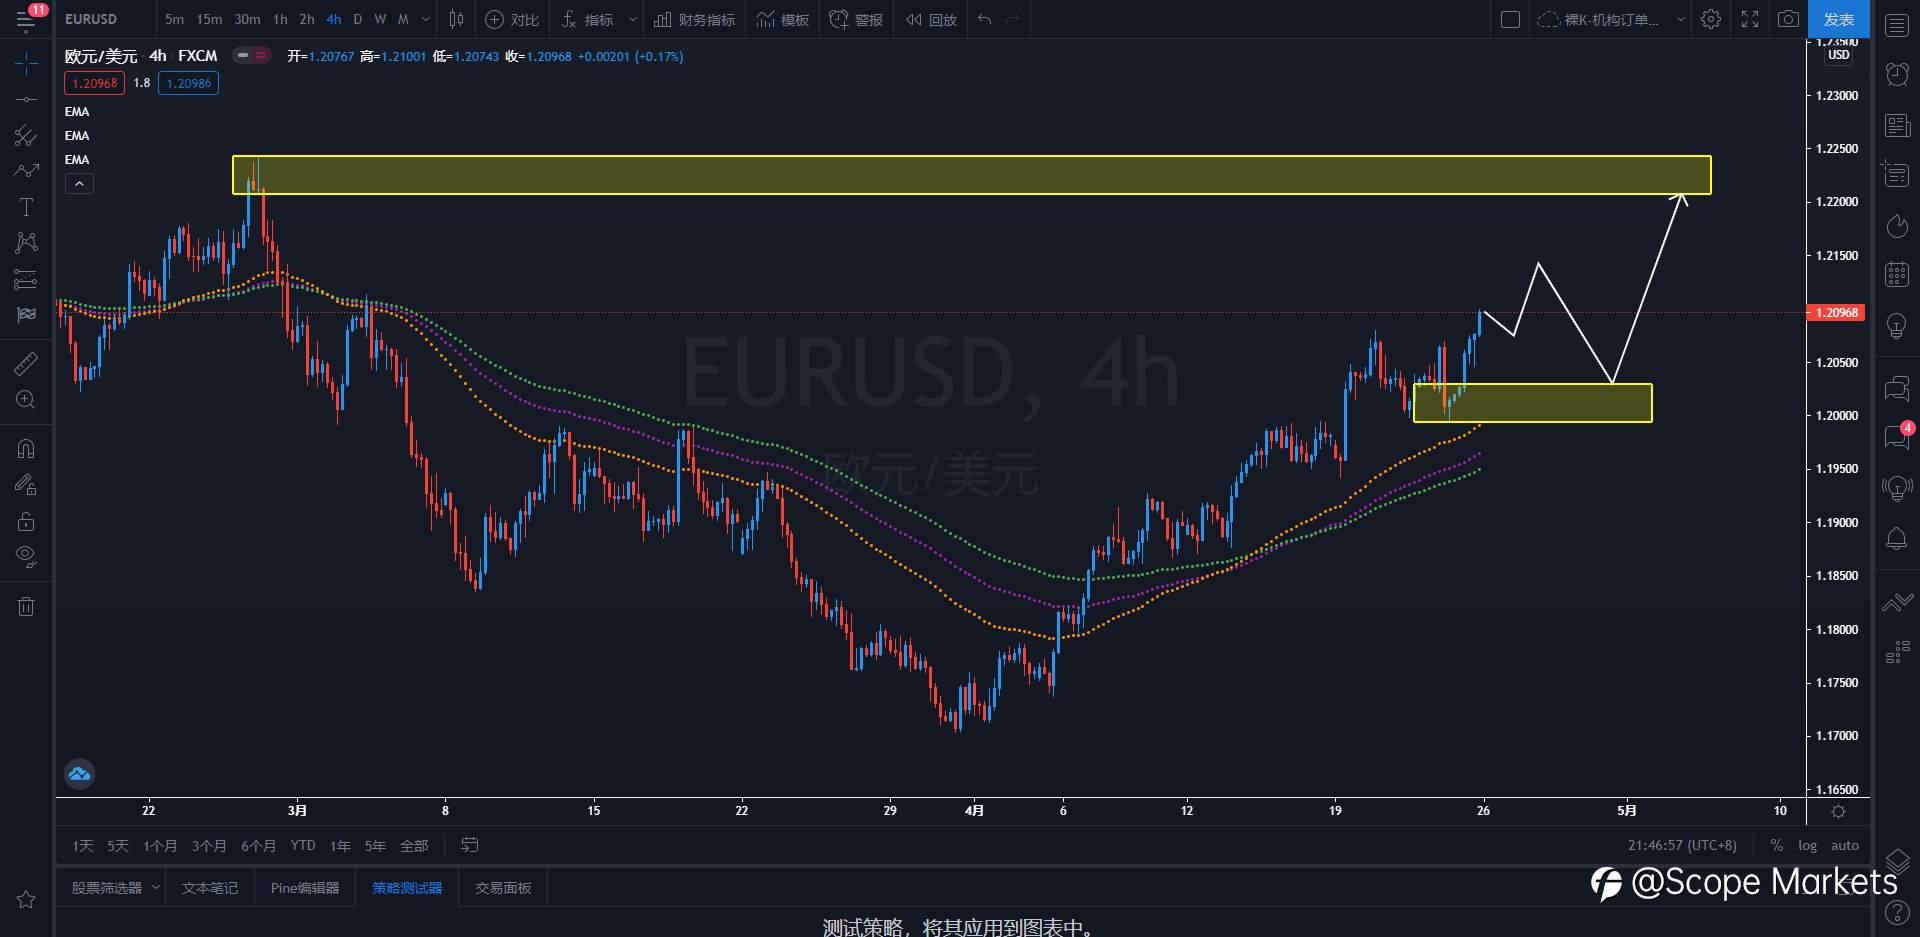Remove drawings with the trash icon
The height and width of the screenshot is (937, 1920).
26,606
